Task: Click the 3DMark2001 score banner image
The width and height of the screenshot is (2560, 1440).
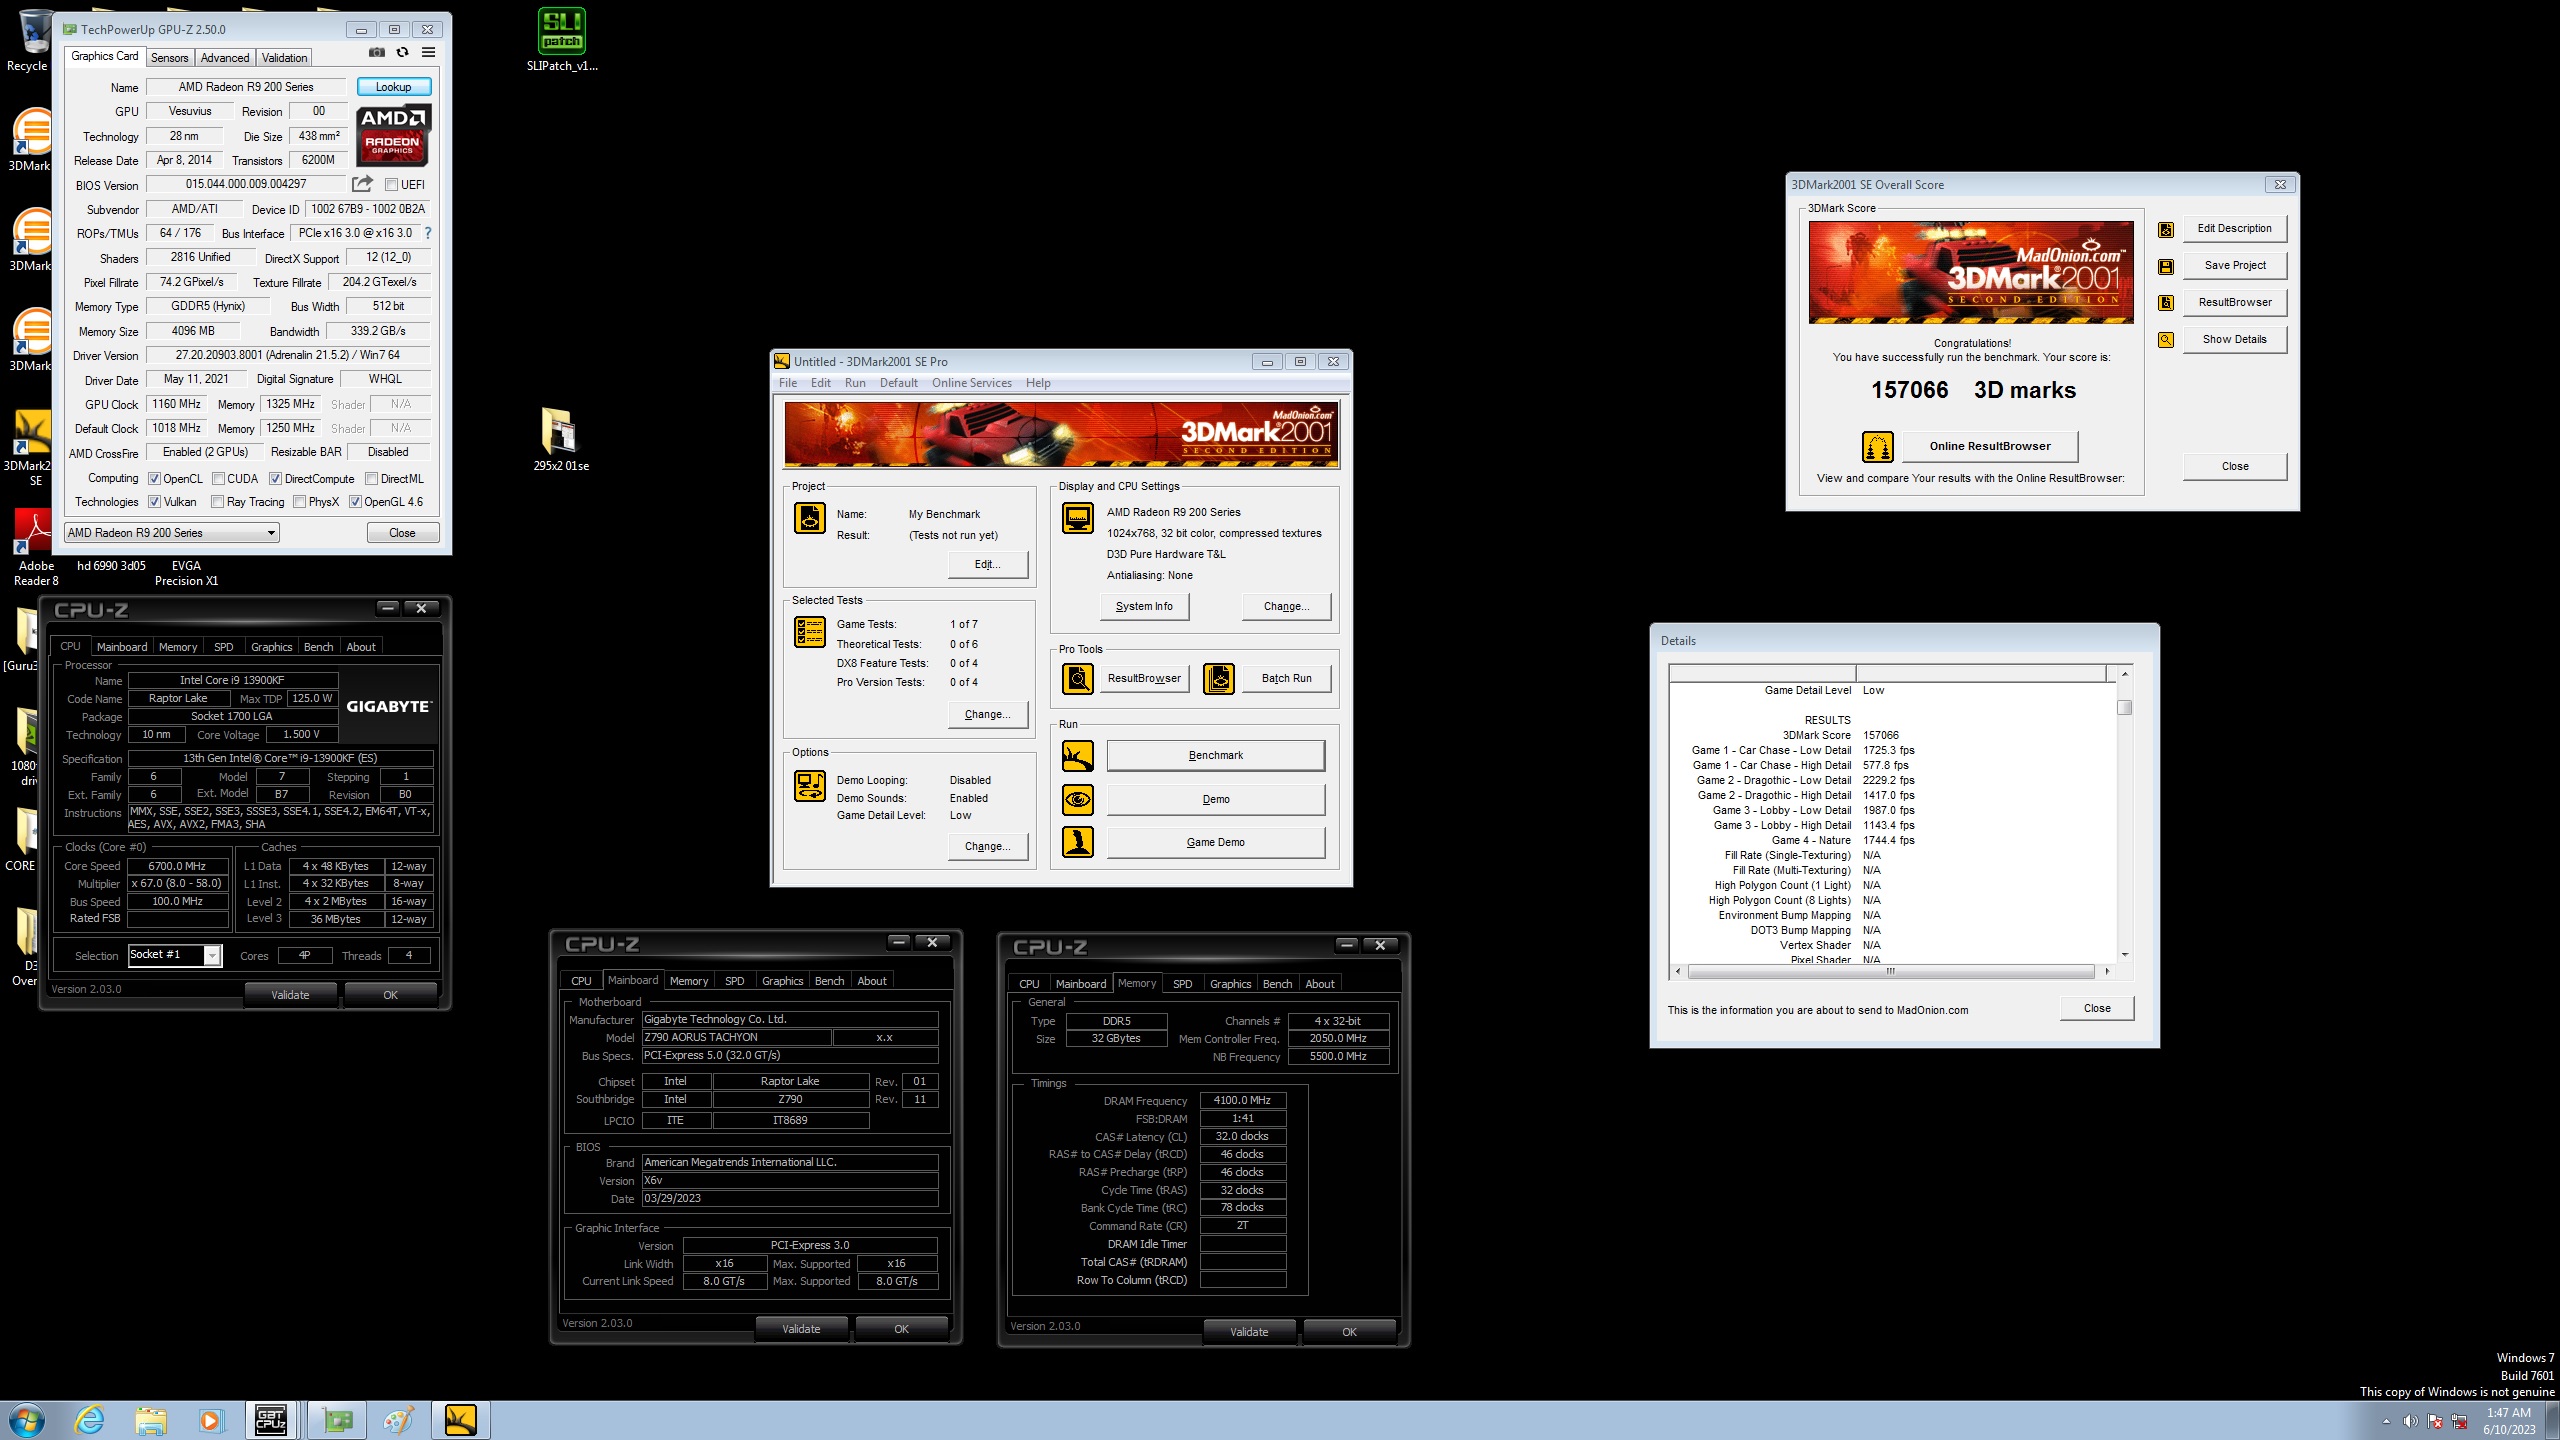Action: point(1971,273)
